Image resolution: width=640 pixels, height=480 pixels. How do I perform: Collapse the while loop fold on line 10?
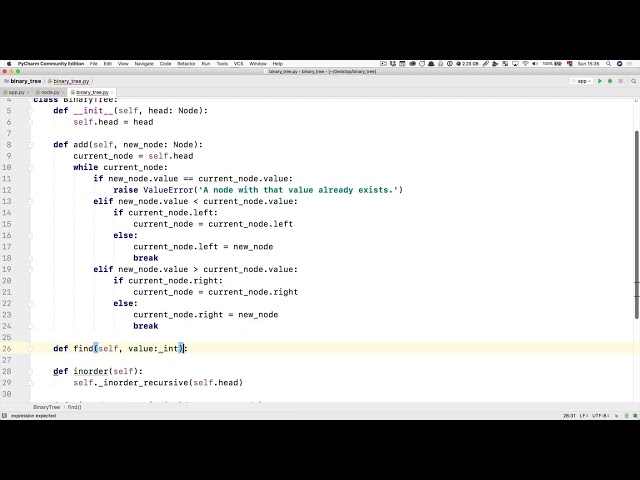[x=30, y=167]
